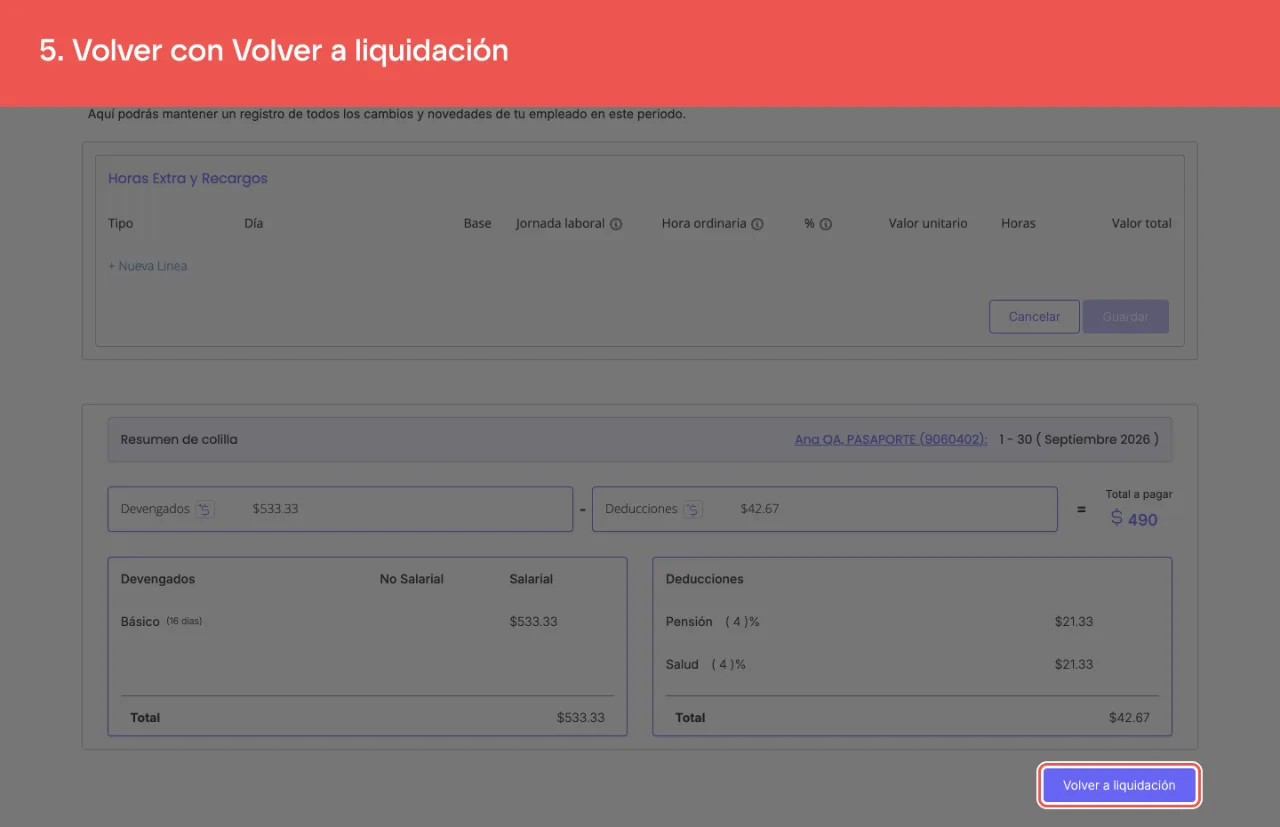Open employee link Ana QA. PASAPORTE (9060402)

891,439
